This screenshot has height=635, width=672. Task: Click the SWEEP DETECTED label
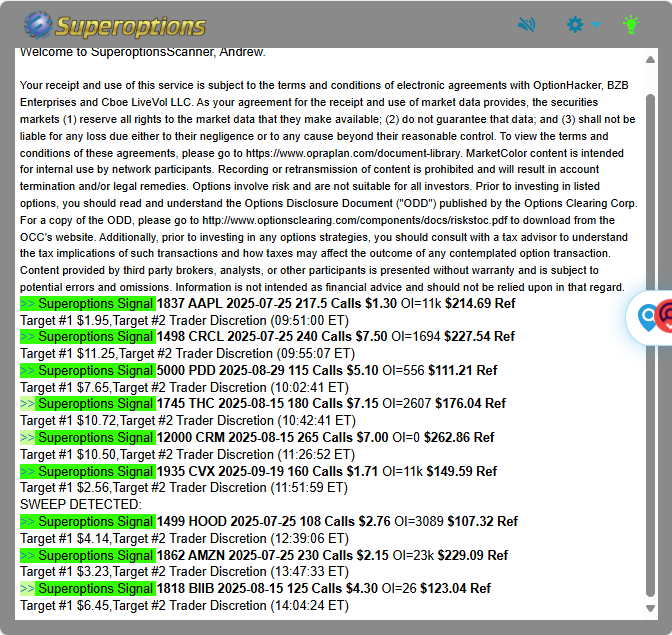pos(81,504)
